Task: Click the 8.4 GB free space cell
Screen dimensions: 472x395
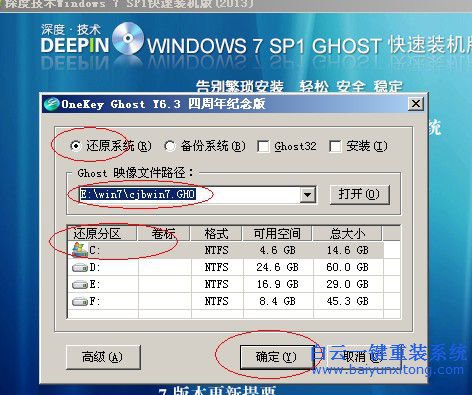Action: tap(277, 301)
